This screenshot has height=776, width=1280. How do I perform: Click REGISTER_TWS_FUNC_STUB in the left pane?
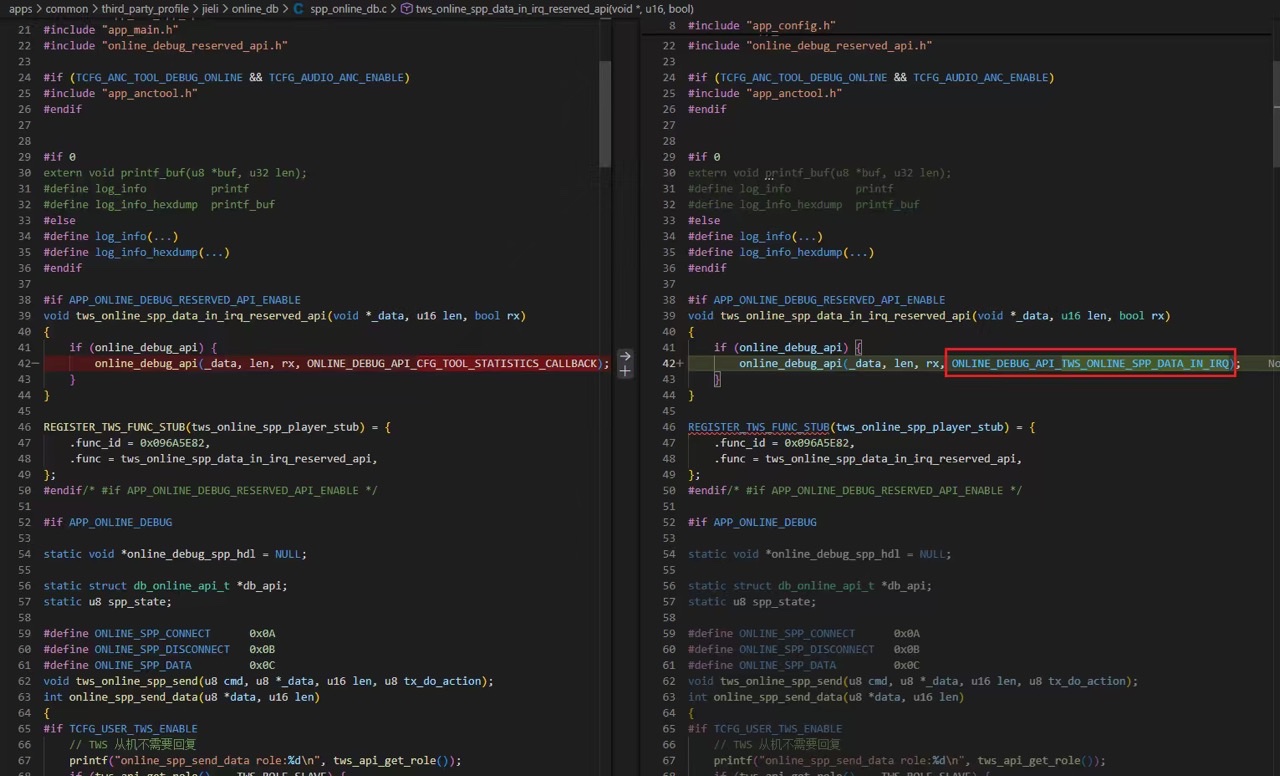(114, 427)
